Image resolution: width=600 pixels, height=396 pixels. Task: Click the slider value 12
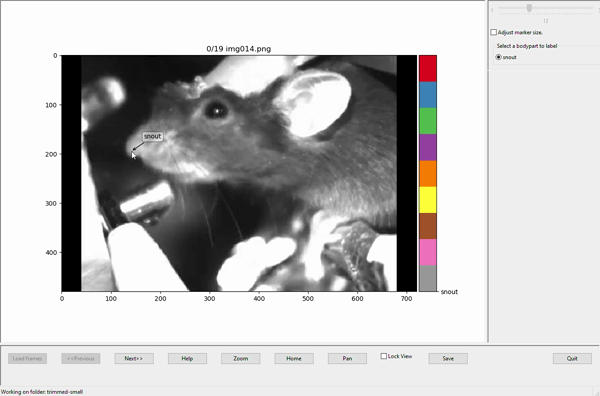(546, 21)
